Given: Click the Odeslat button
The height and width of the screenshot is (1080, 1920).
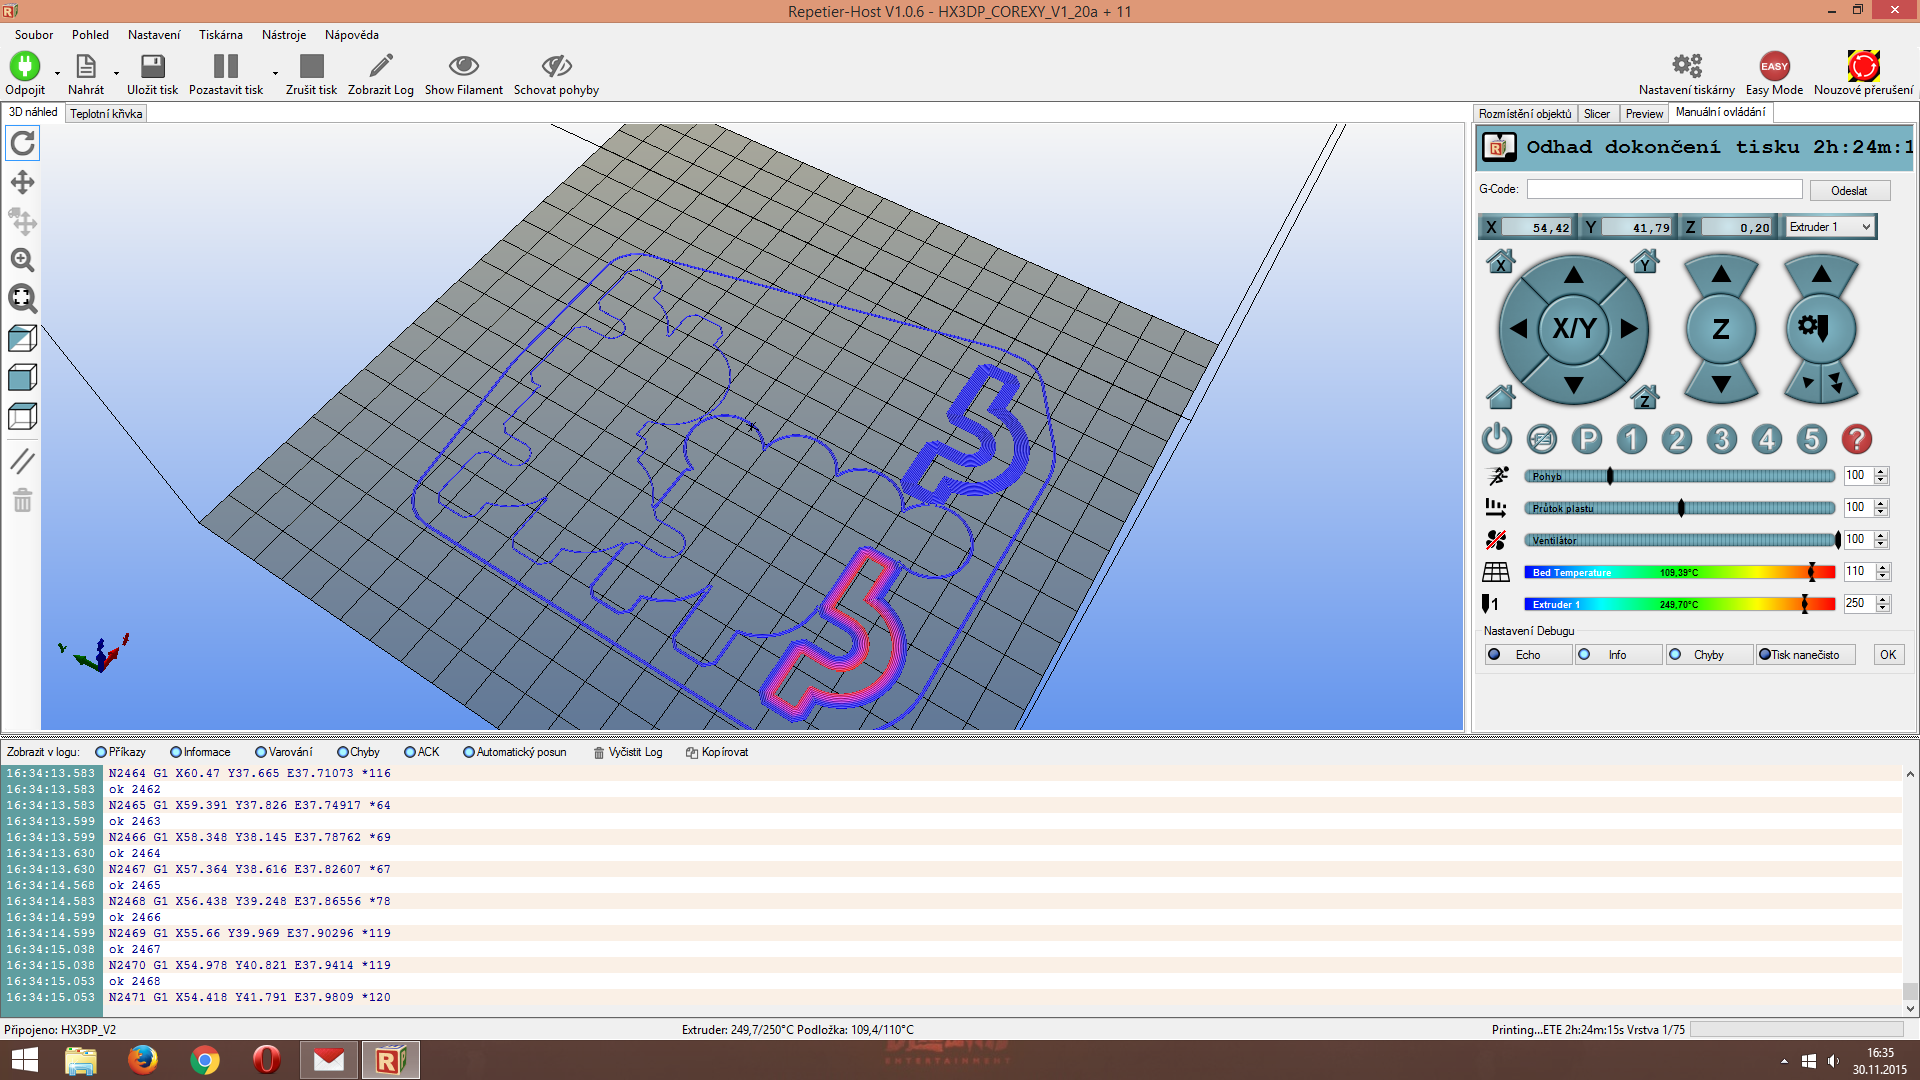Looking at the screenshot, I should (1849, 190).
